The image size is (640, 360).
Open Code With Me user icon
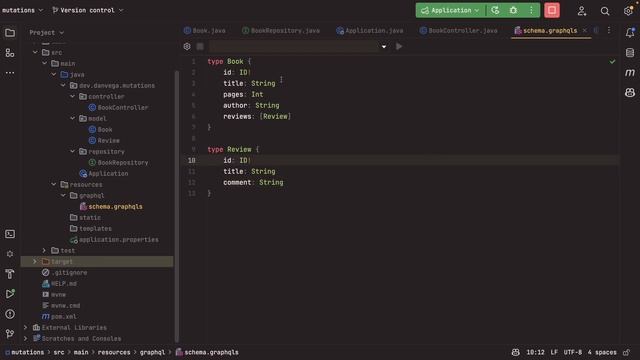582,11
